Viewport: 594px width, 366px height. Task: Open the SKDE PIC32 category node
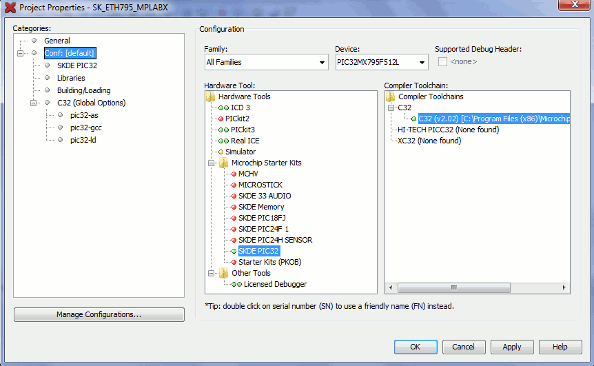pyautogui.click(x=77, y=66)
